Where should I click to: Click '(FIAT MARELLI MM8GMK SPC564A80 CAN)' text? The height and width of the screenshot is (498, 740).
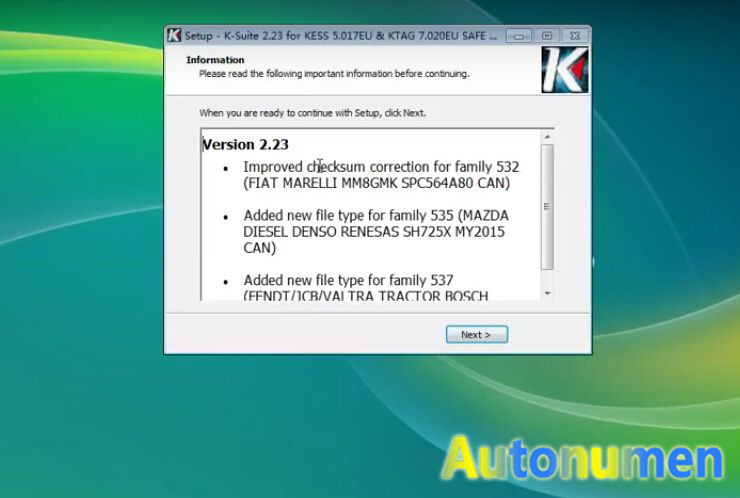[377, 183]
